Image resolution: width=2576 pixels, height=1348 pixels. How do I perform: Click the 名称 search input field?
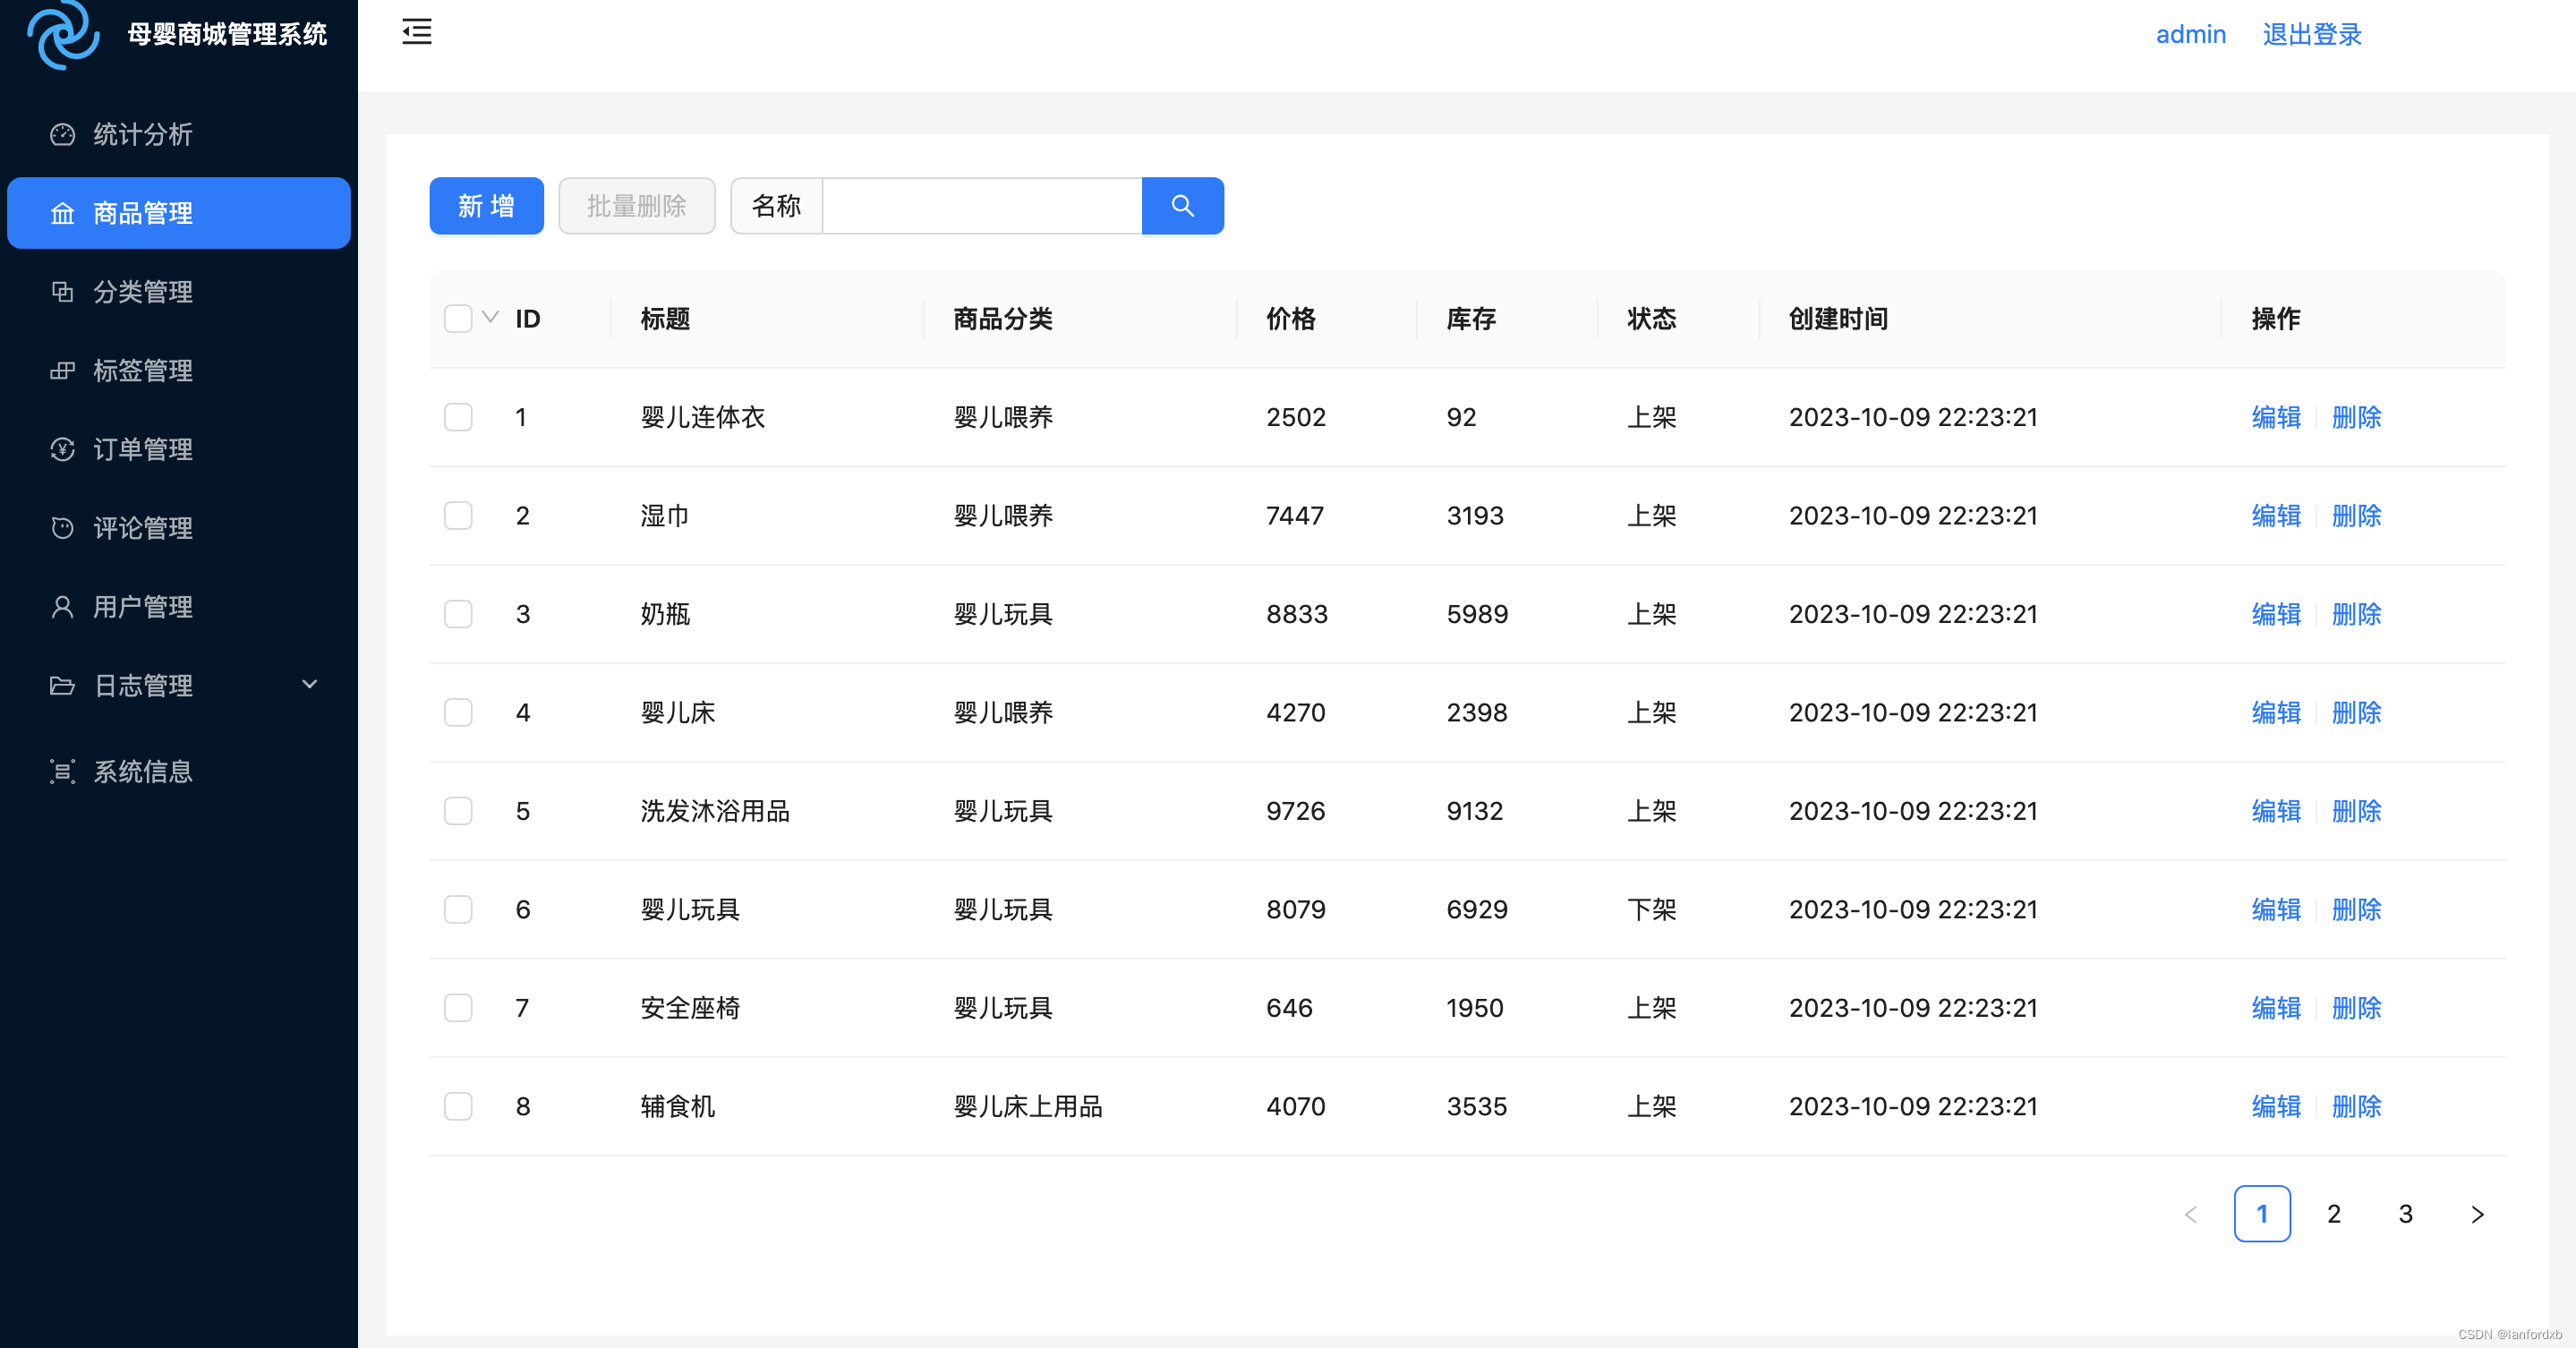click(981, 206)
